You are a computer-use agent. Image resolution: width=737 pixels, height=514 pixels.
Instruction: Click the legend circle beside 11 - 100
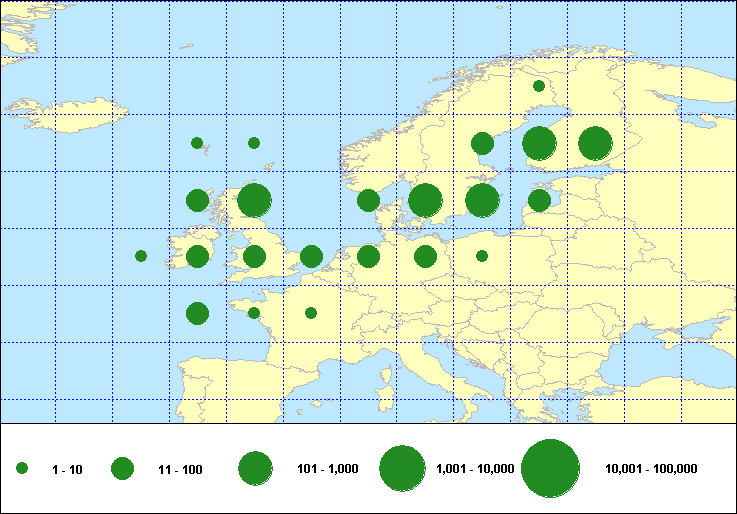point(122,468)
